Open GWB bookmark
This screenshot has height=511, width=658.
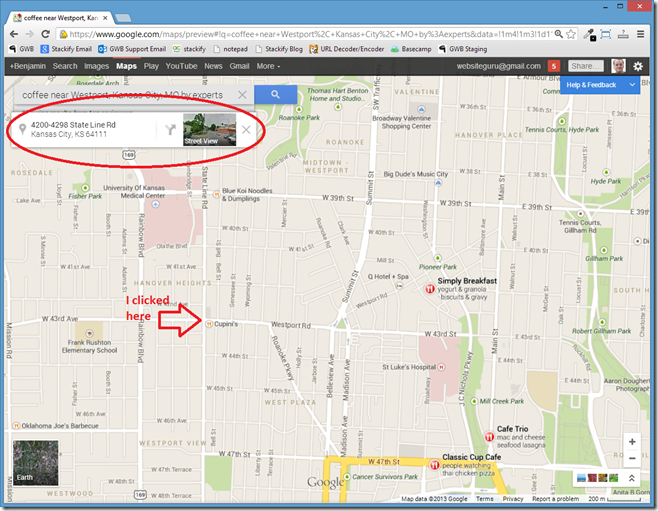pos(22,49)
